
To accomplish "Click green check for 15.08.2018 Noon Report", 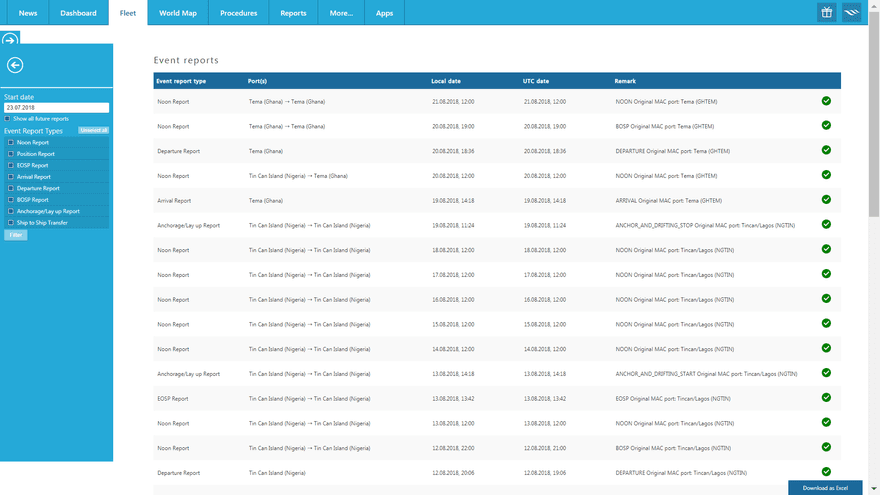I will point(826,323).
